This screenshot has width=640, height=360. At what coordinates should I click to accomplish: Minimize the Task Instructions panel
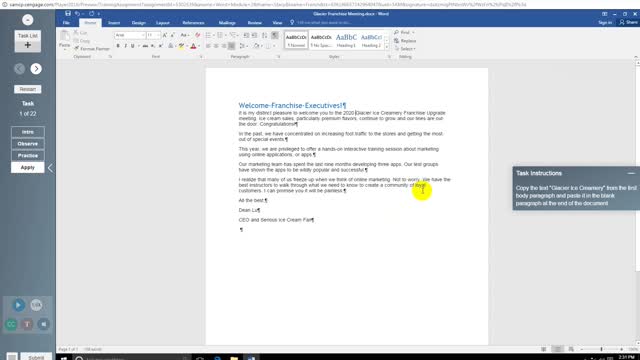(x=631, y=173)
